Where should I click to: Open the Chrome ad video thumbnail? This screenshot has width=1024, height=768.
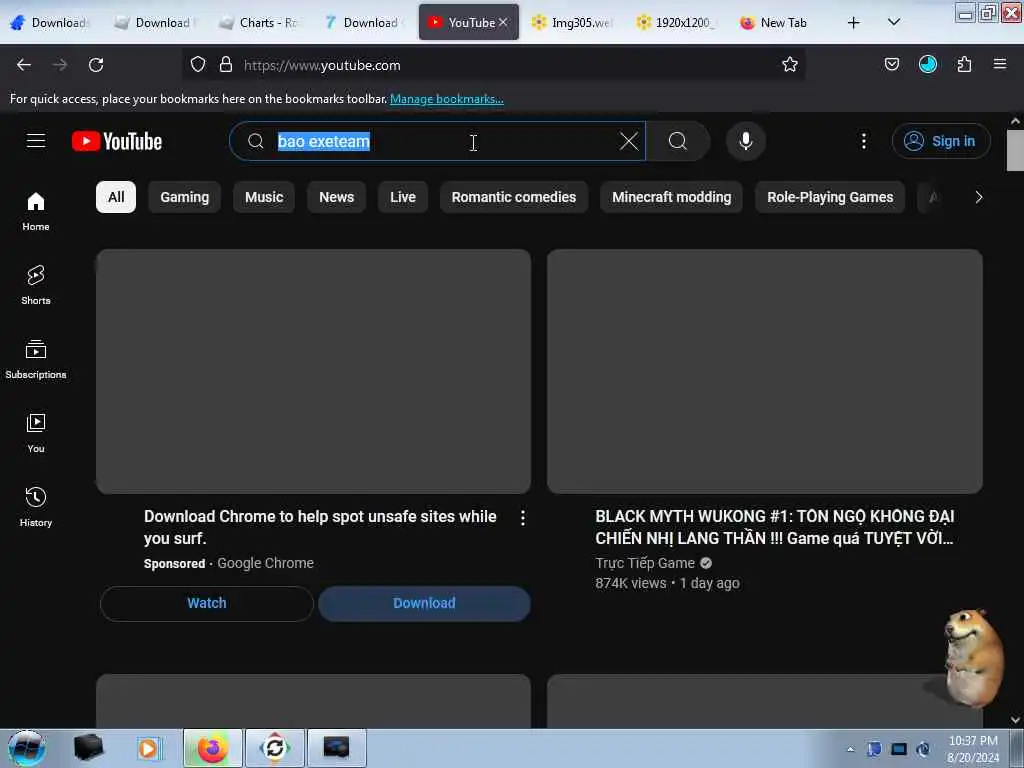tap(313, 371)
